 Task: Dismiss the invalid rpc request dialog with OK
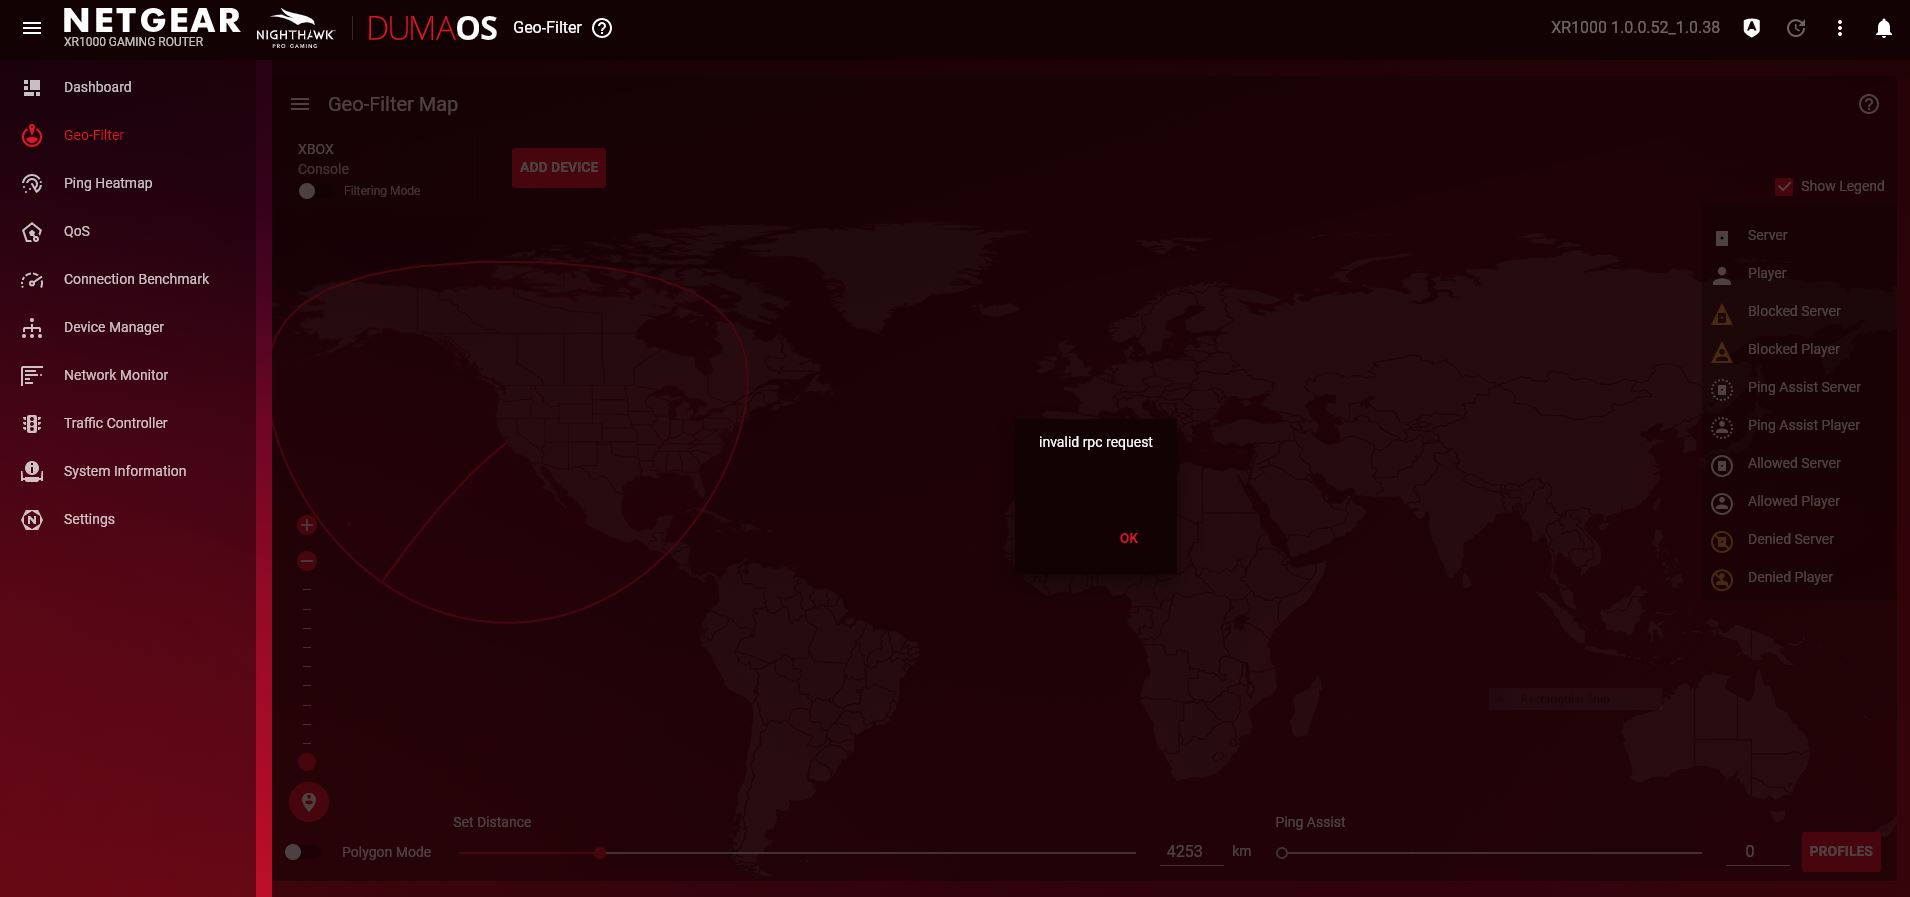[x=1129, y=538]
